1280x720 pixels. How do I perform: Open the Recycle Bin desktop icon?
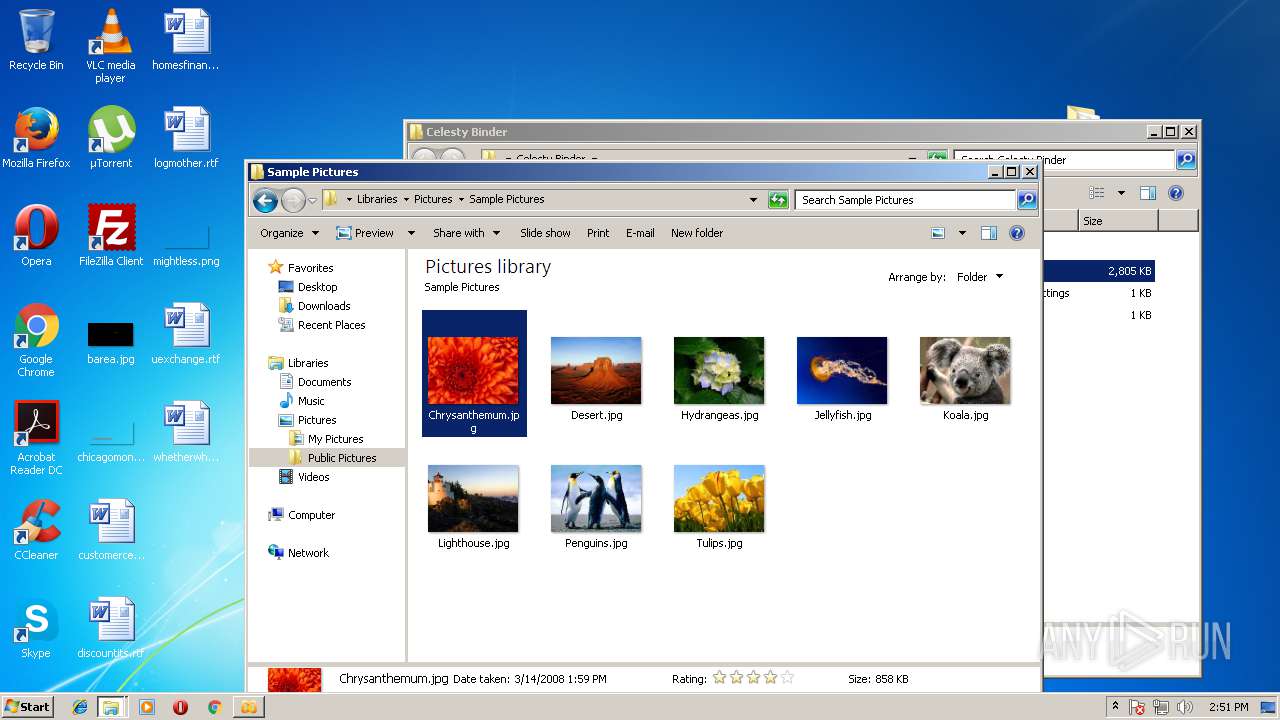tap(36, 40)
